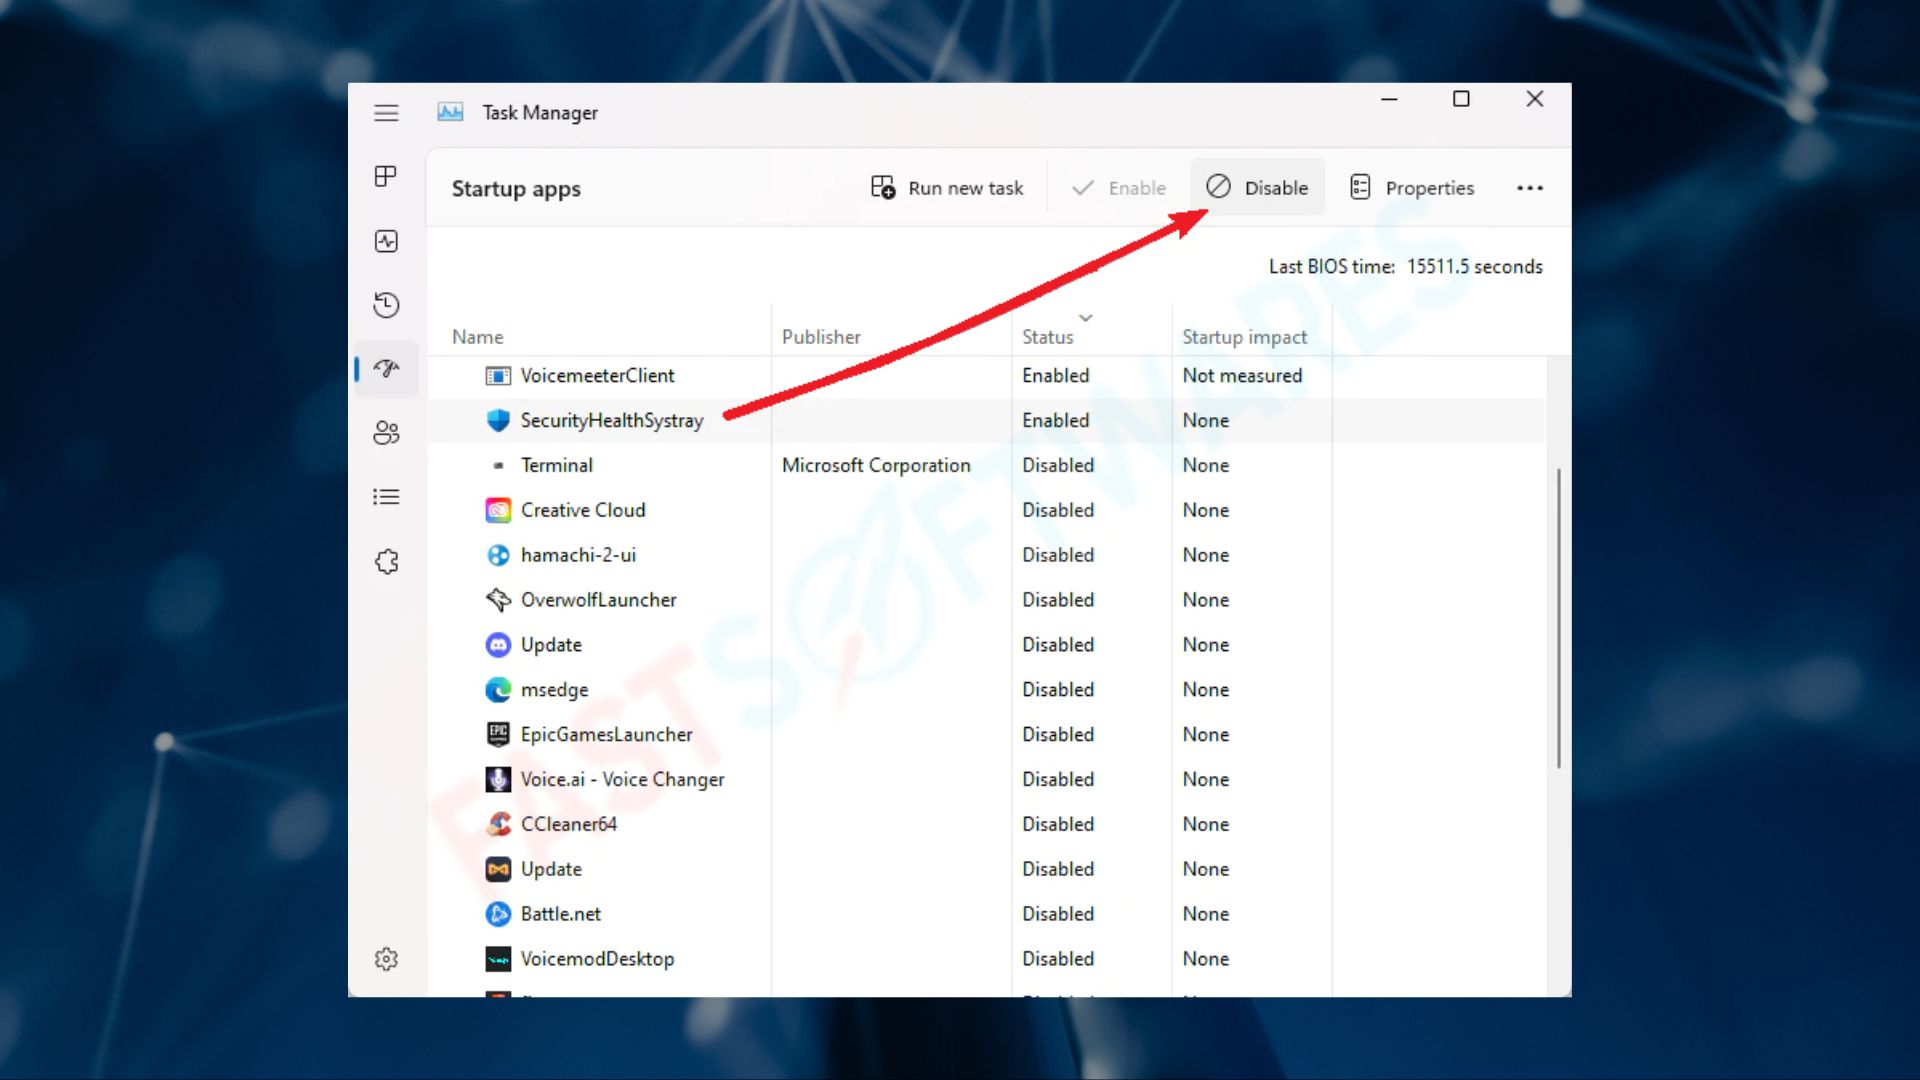Click the hamachi-2-ui icon

tap(498, 555)
